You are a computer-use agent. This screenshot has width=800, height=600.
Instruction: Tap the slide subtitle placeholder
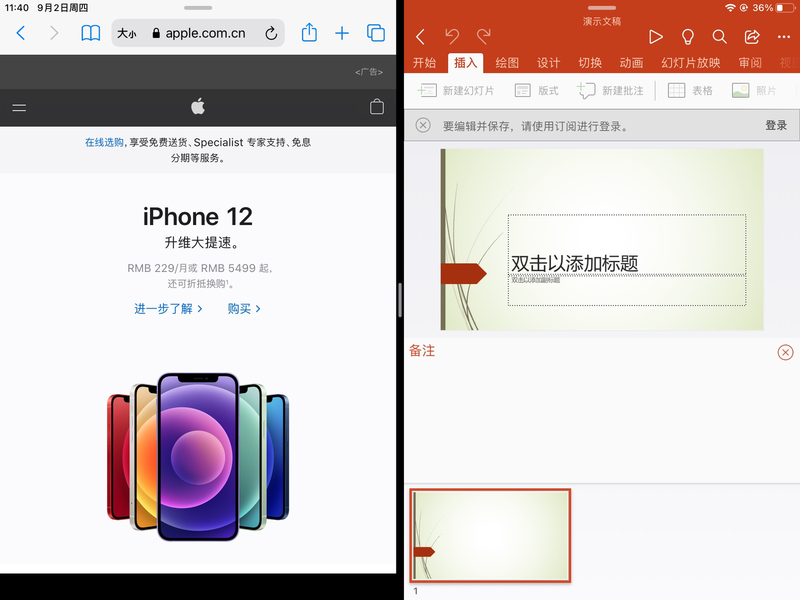627,290
